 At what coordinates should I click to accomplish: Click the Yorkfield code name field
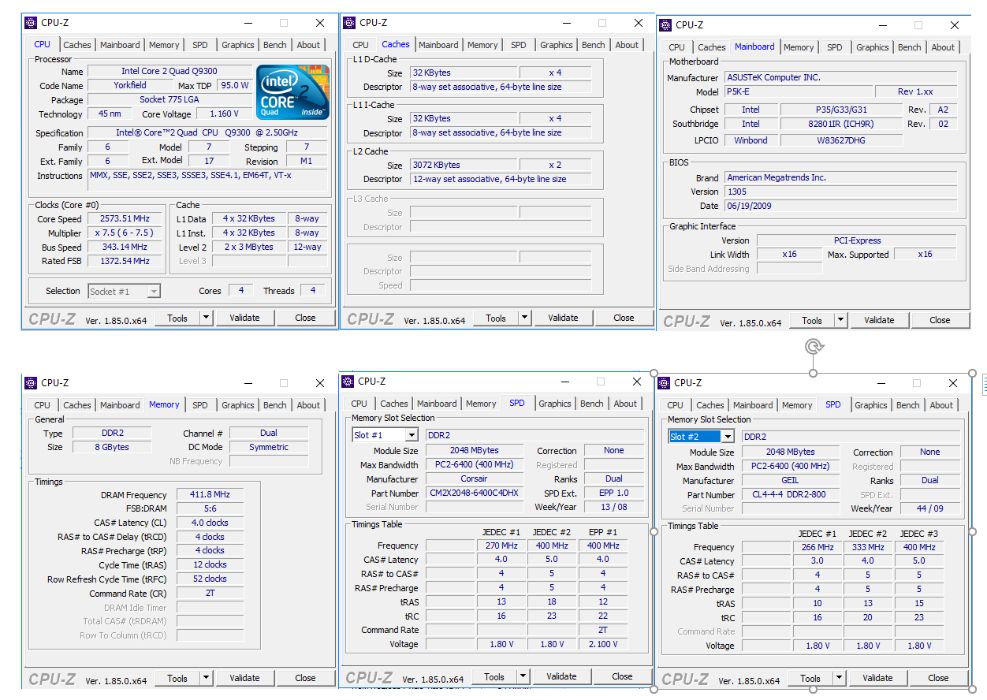tap(130, 85)
